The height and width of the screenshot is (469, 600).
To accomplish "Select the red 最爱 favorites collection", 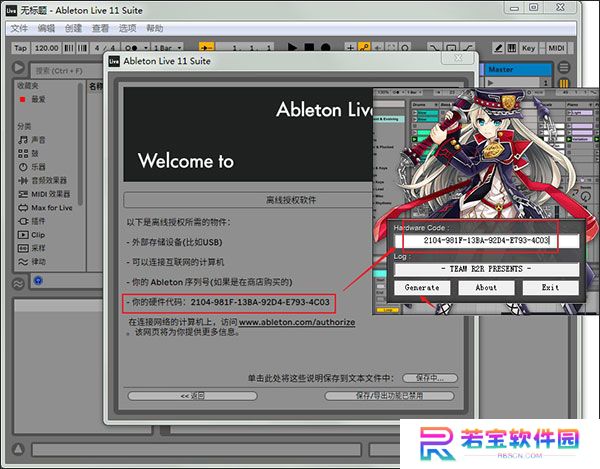I will point(33,99).
